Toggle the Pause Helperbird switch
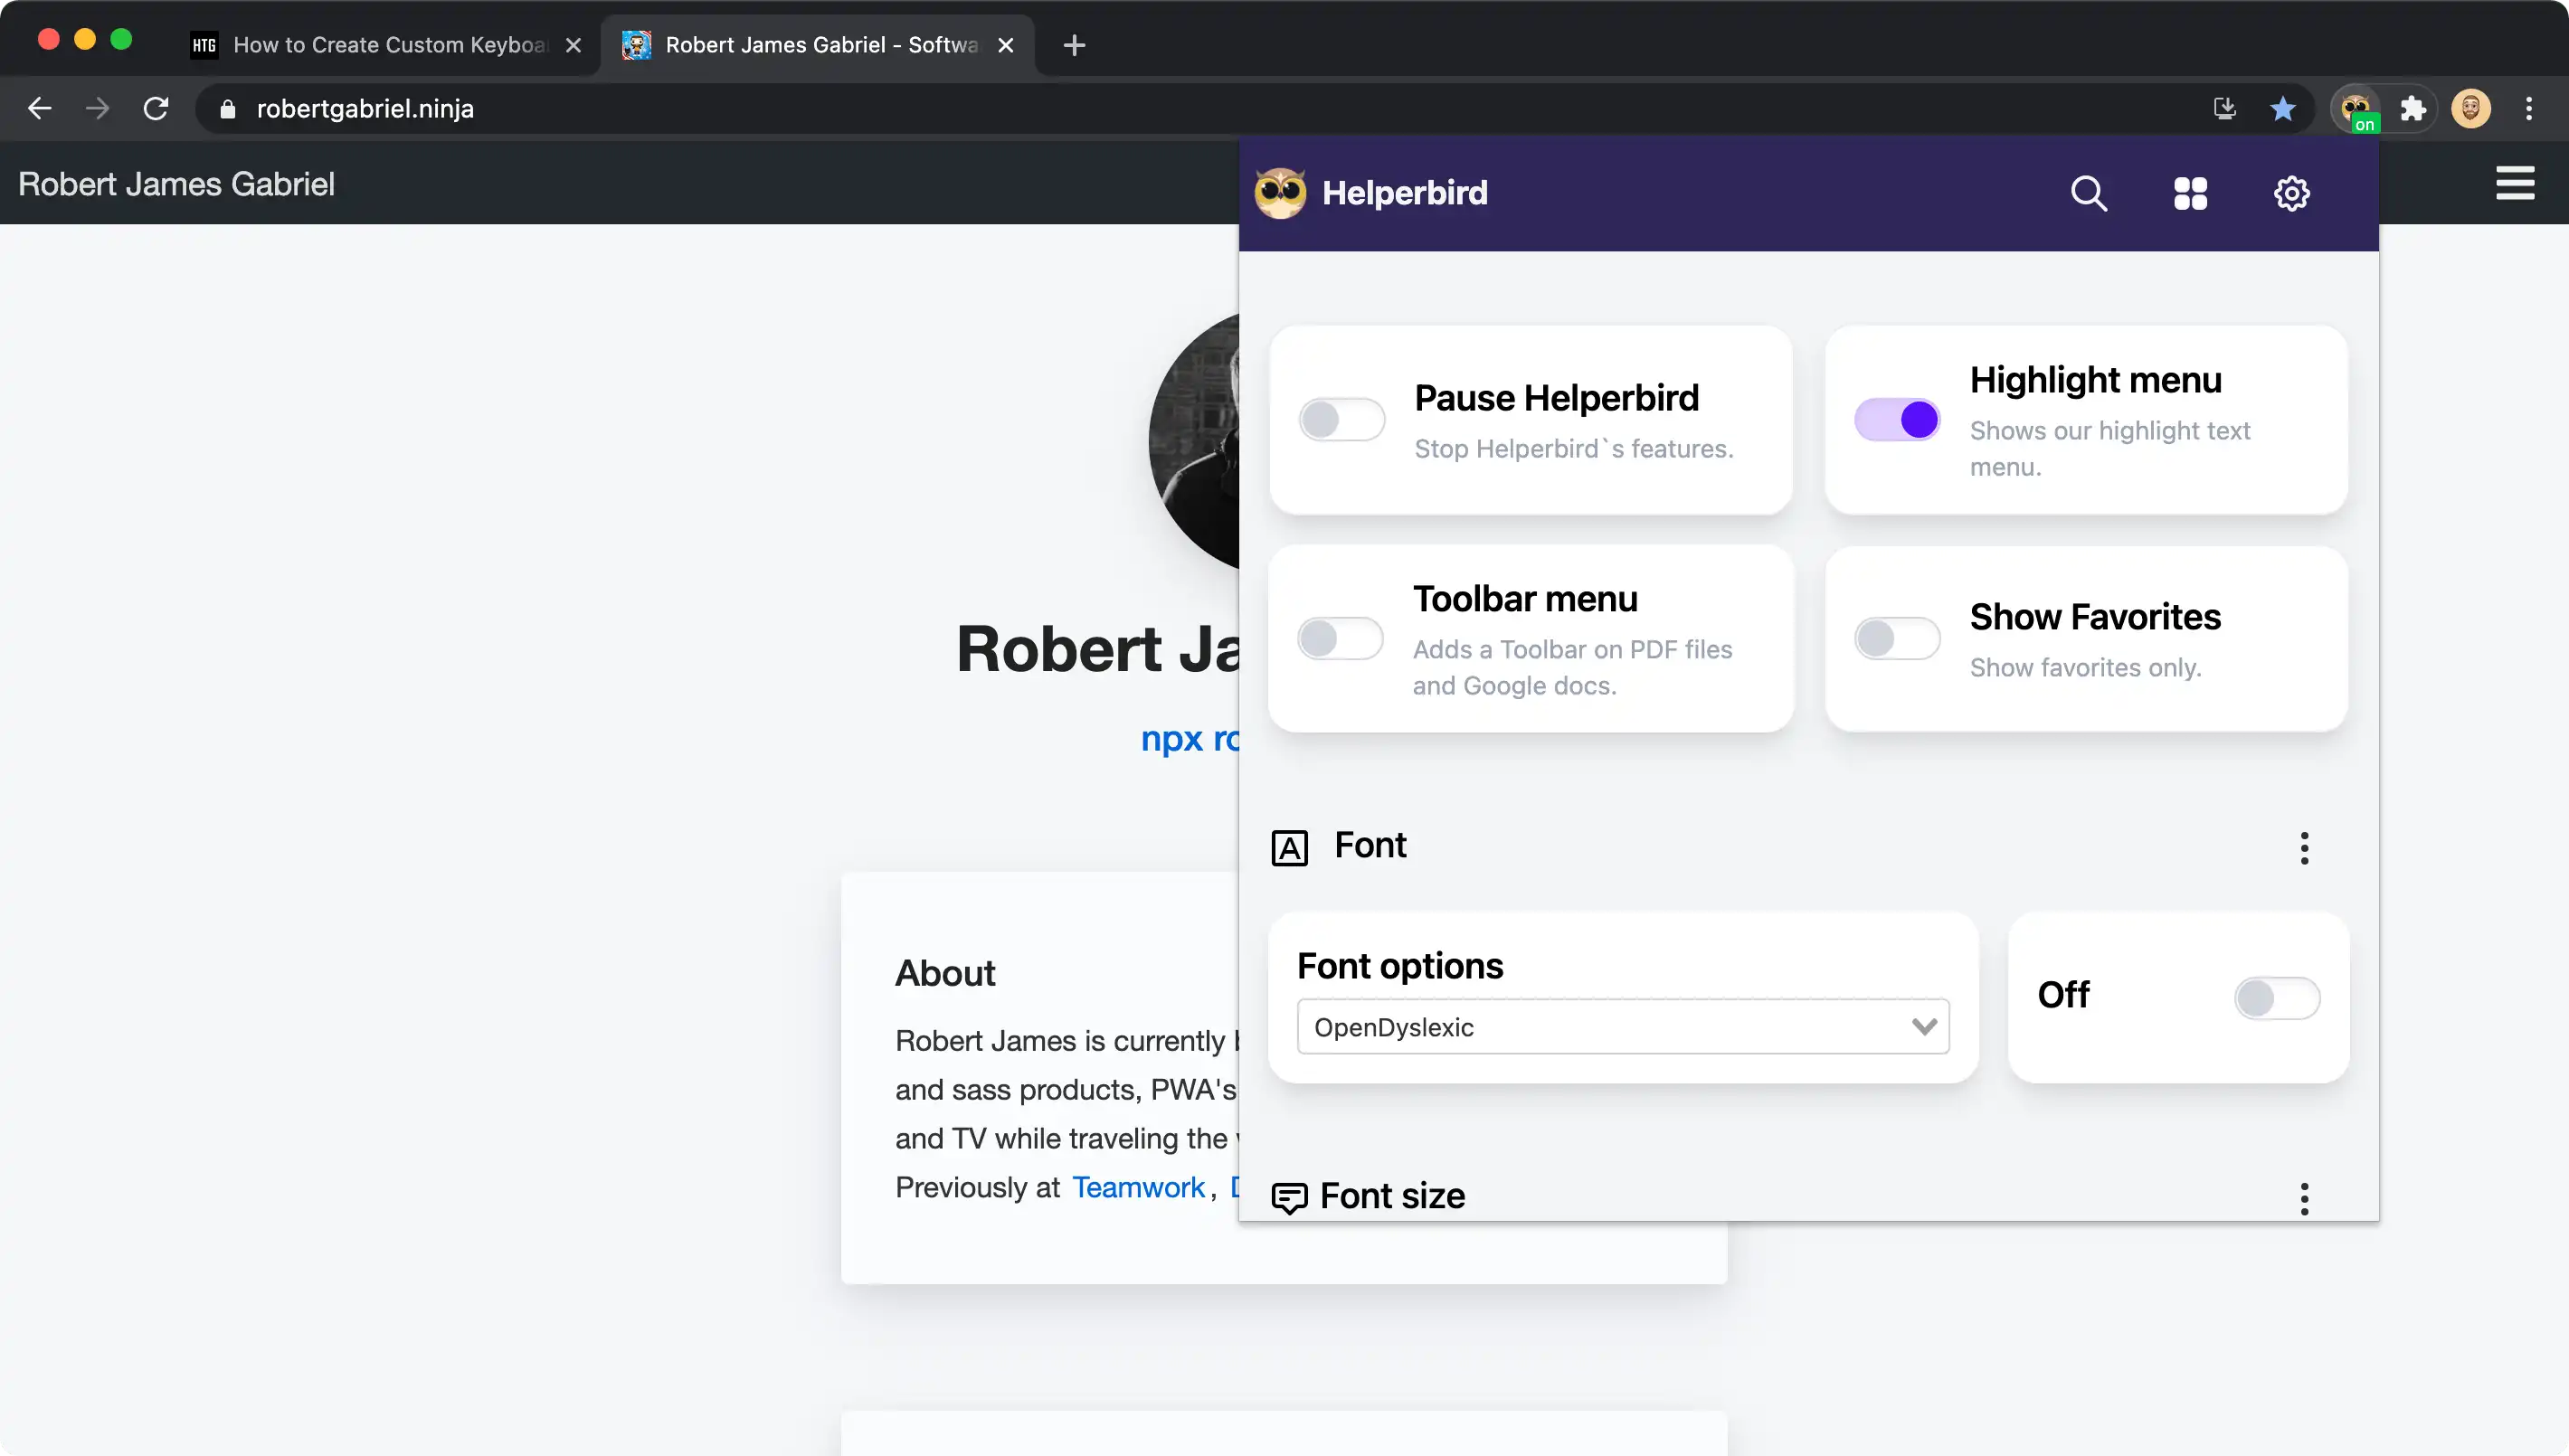2569x1456 pixels. point(1341,419)
